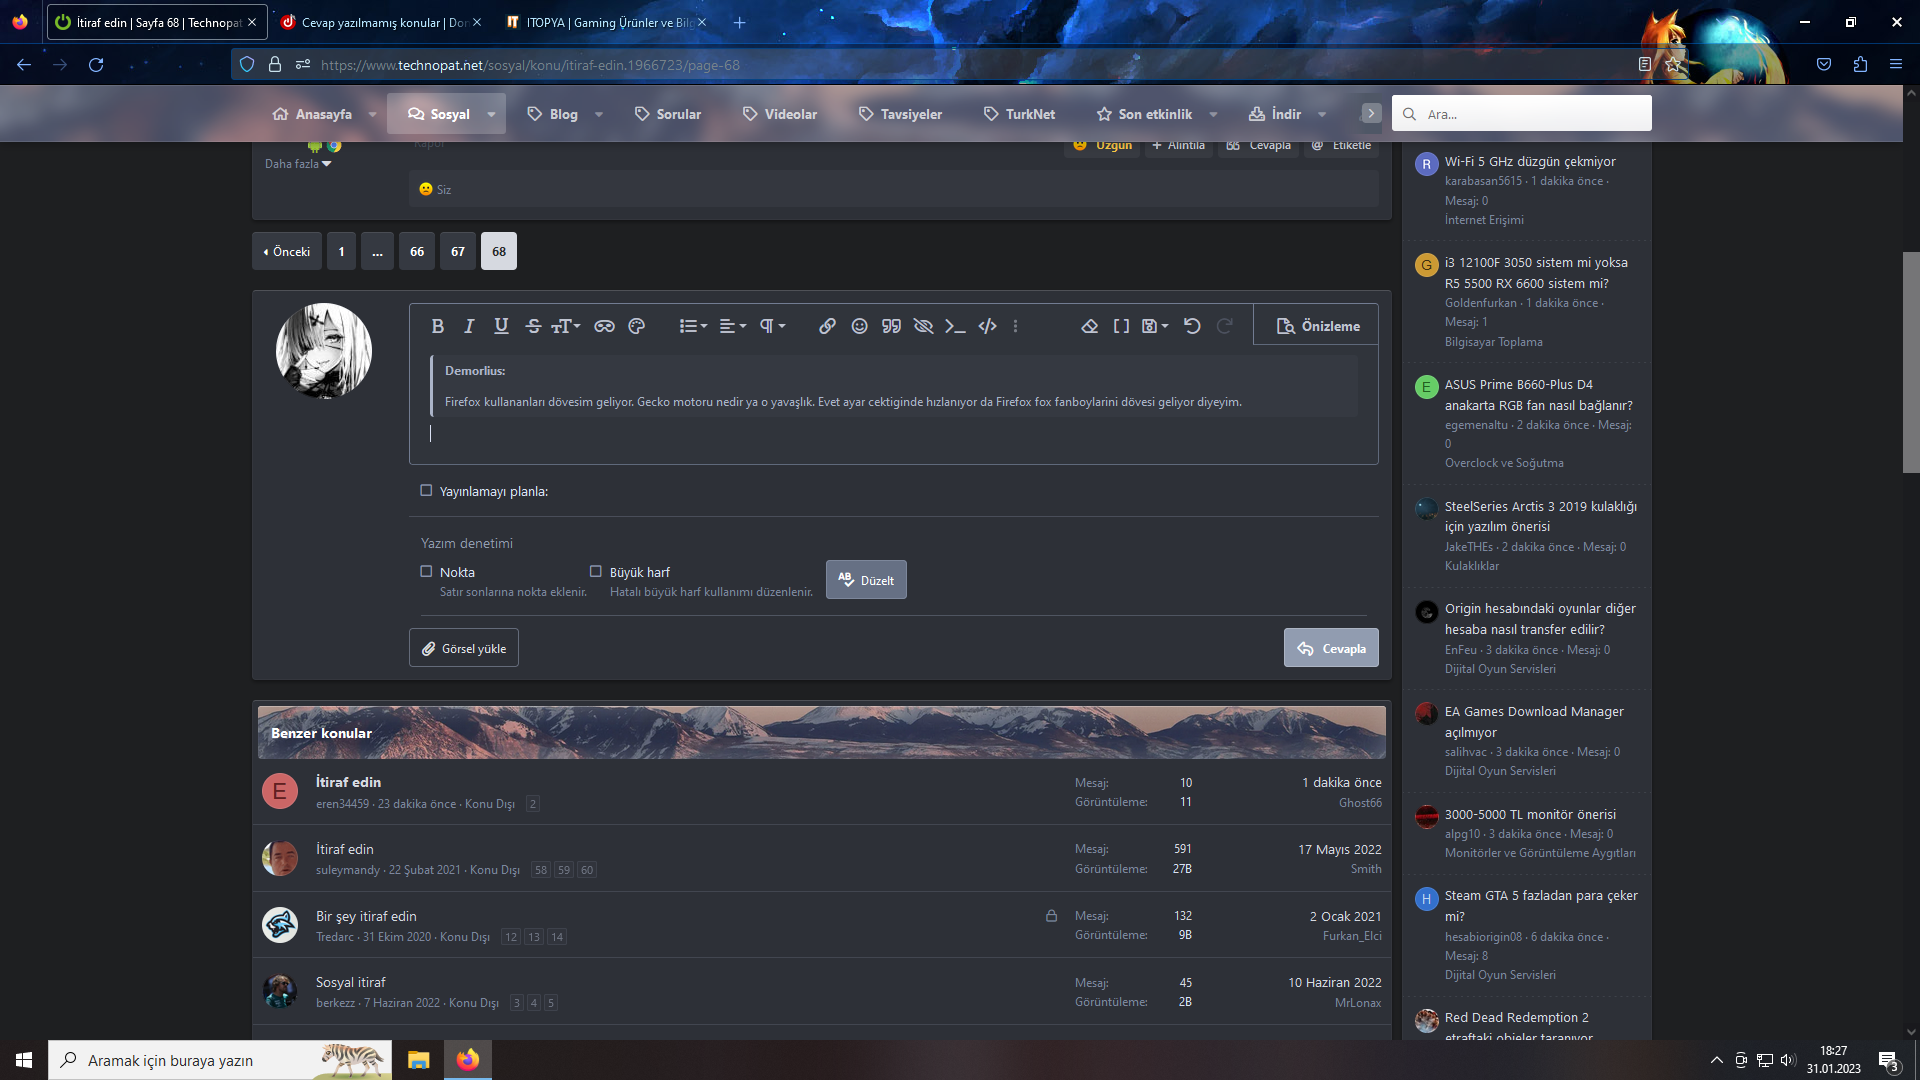Image resolution: width=1920 pixels, height=1080 pixels.
Task: Open the text color palette
Action: click(636, 326)
